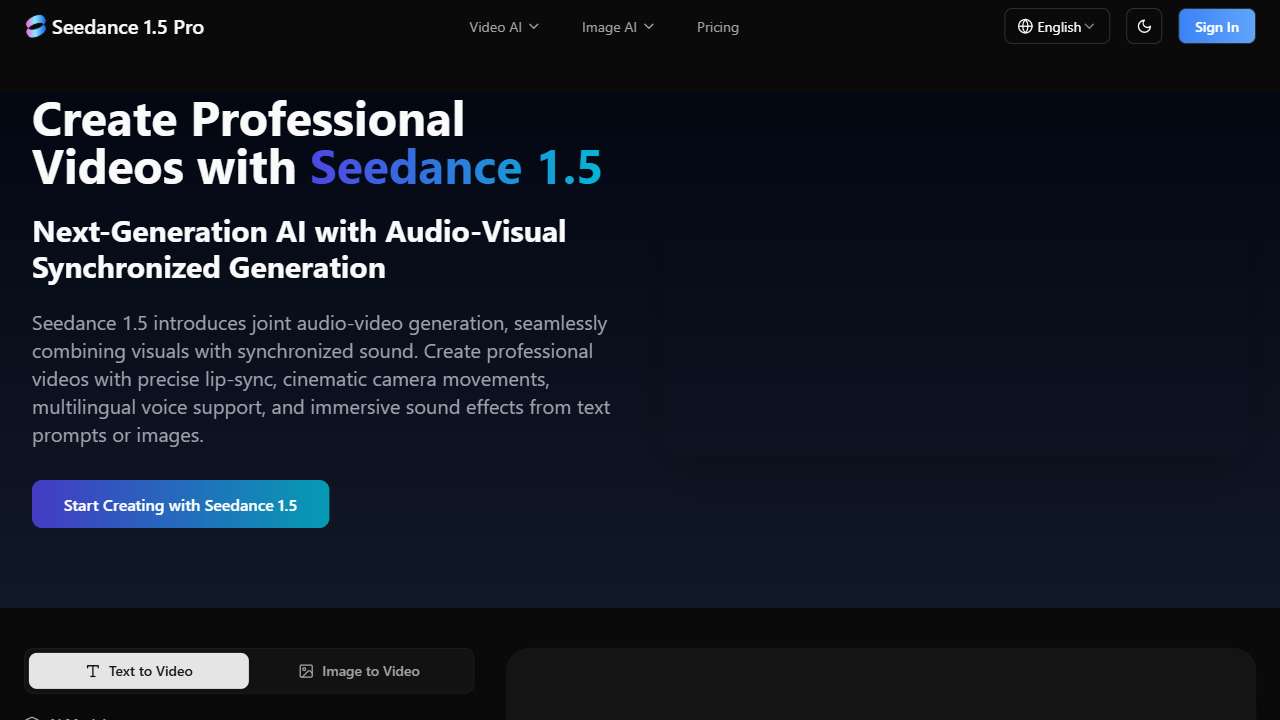Click the Next-Generation AI subheading
The width and height of the screenshot is (1280, 720).
(299, 249)
